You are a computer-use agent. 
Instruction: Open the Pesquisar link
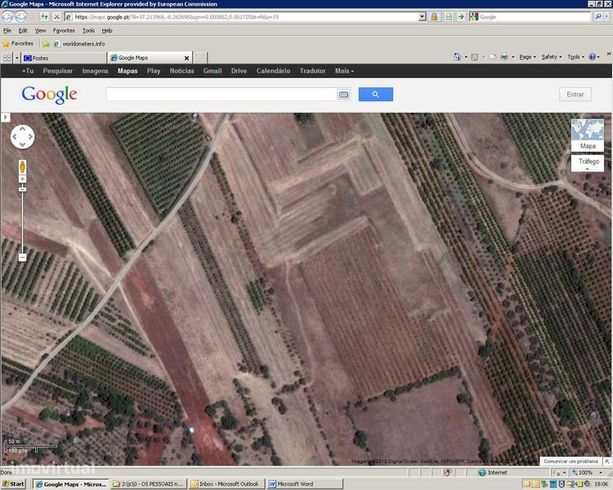click(58, 71)
